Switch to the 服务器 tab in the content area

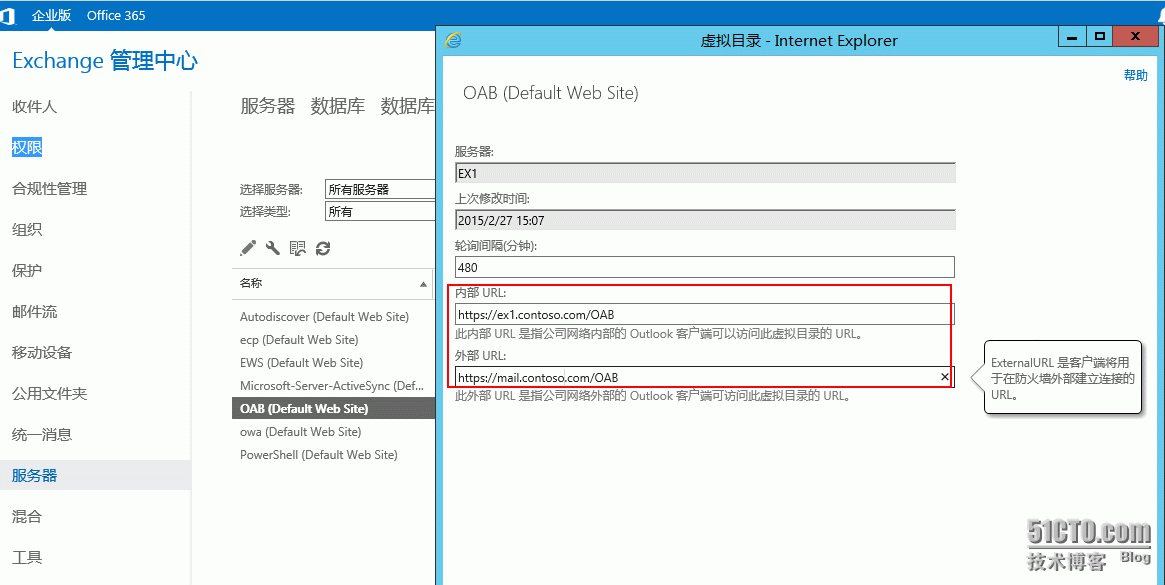[x=267, y=106]
